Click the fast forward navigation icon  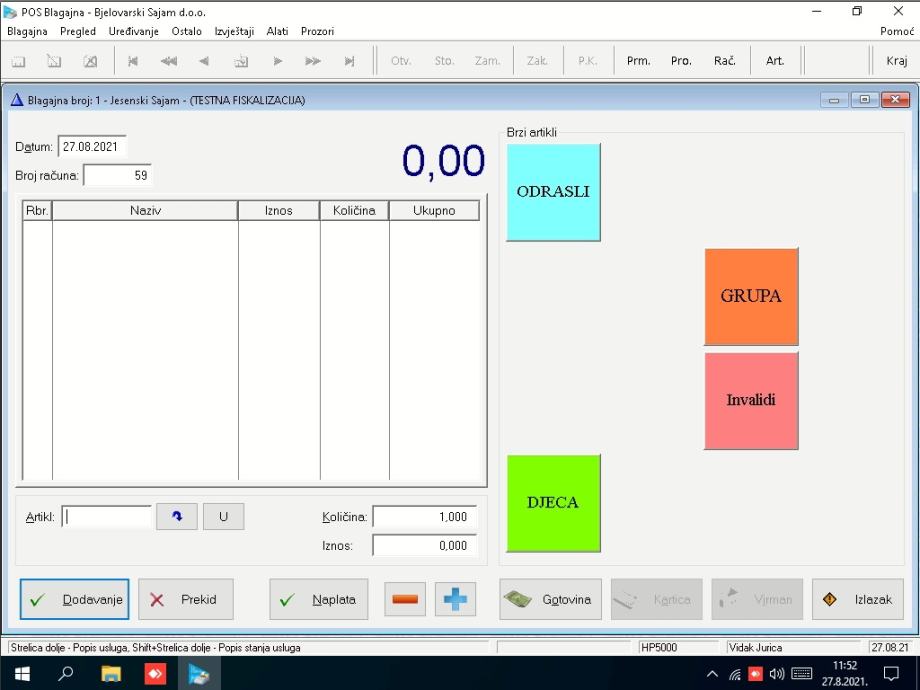[x=313, y=61]
